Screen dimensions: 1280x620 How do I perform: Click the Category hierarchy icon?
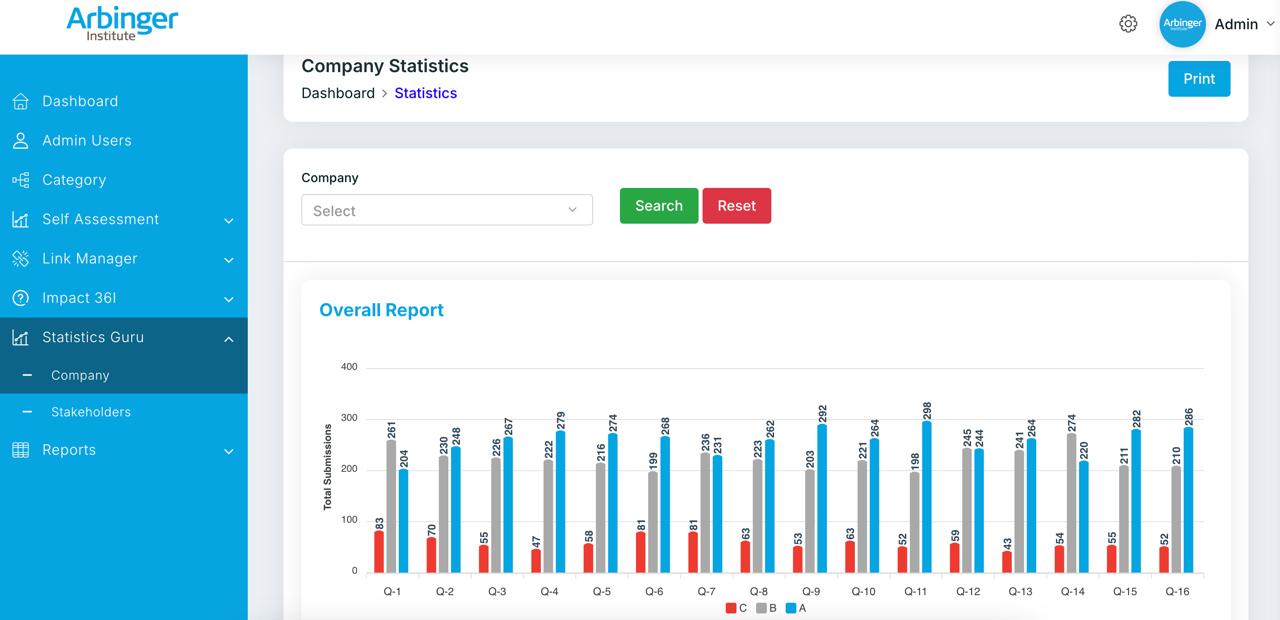(x=20, y=180)
